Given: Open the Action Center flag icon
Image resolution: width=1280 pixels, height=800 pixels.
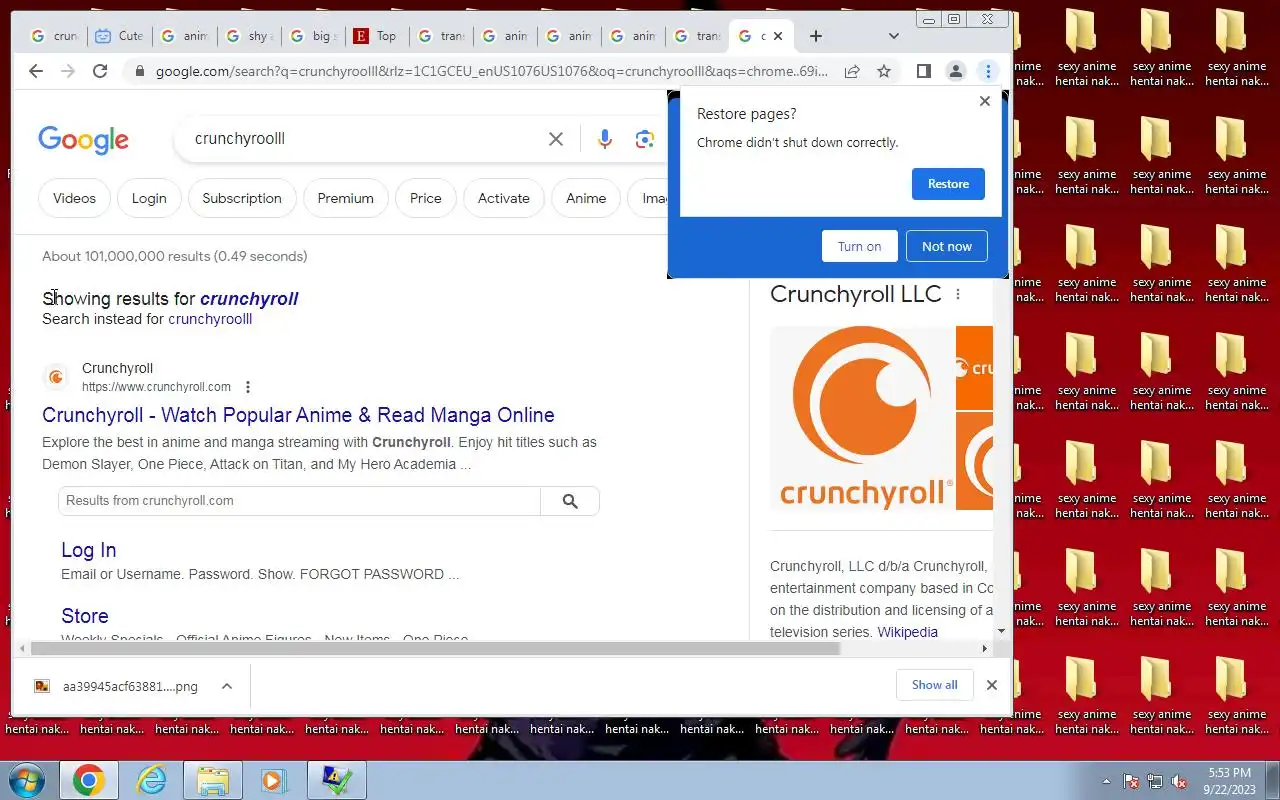Looking at the screenshot, I should [1131, 781].
